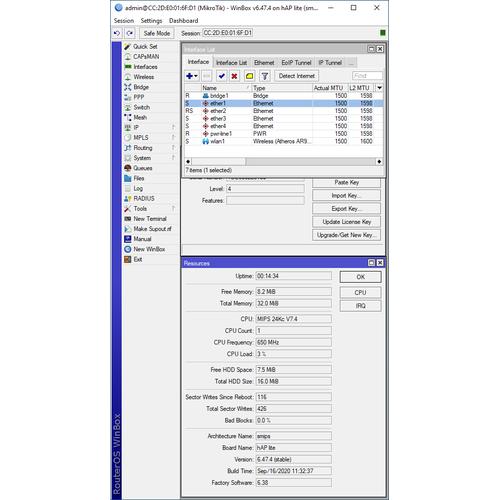Image resolution: width=500 pixels, height=500 pixels.
Task: Select the Interface tab
Action: coord(198,62)
